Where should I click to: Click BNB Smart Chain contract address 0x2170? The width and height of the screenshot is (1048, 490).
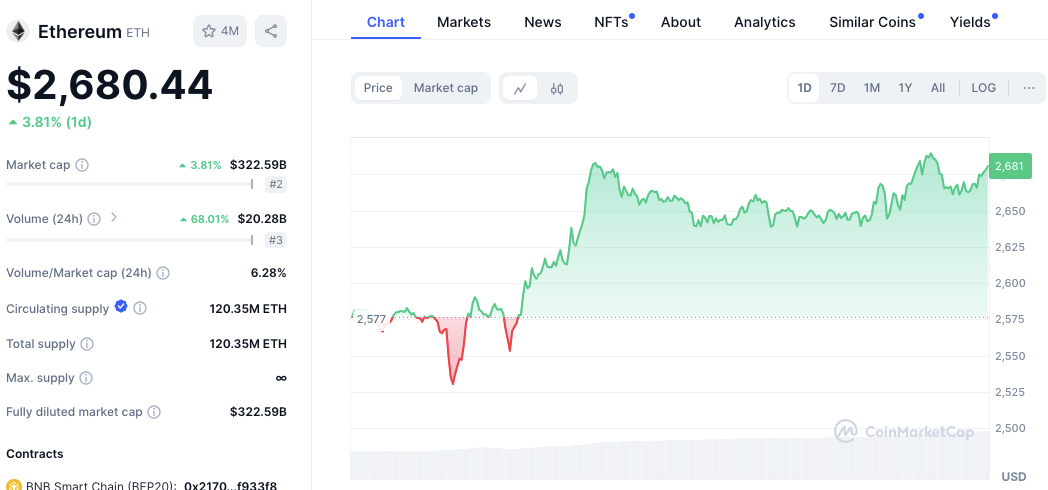coord(231,485)
